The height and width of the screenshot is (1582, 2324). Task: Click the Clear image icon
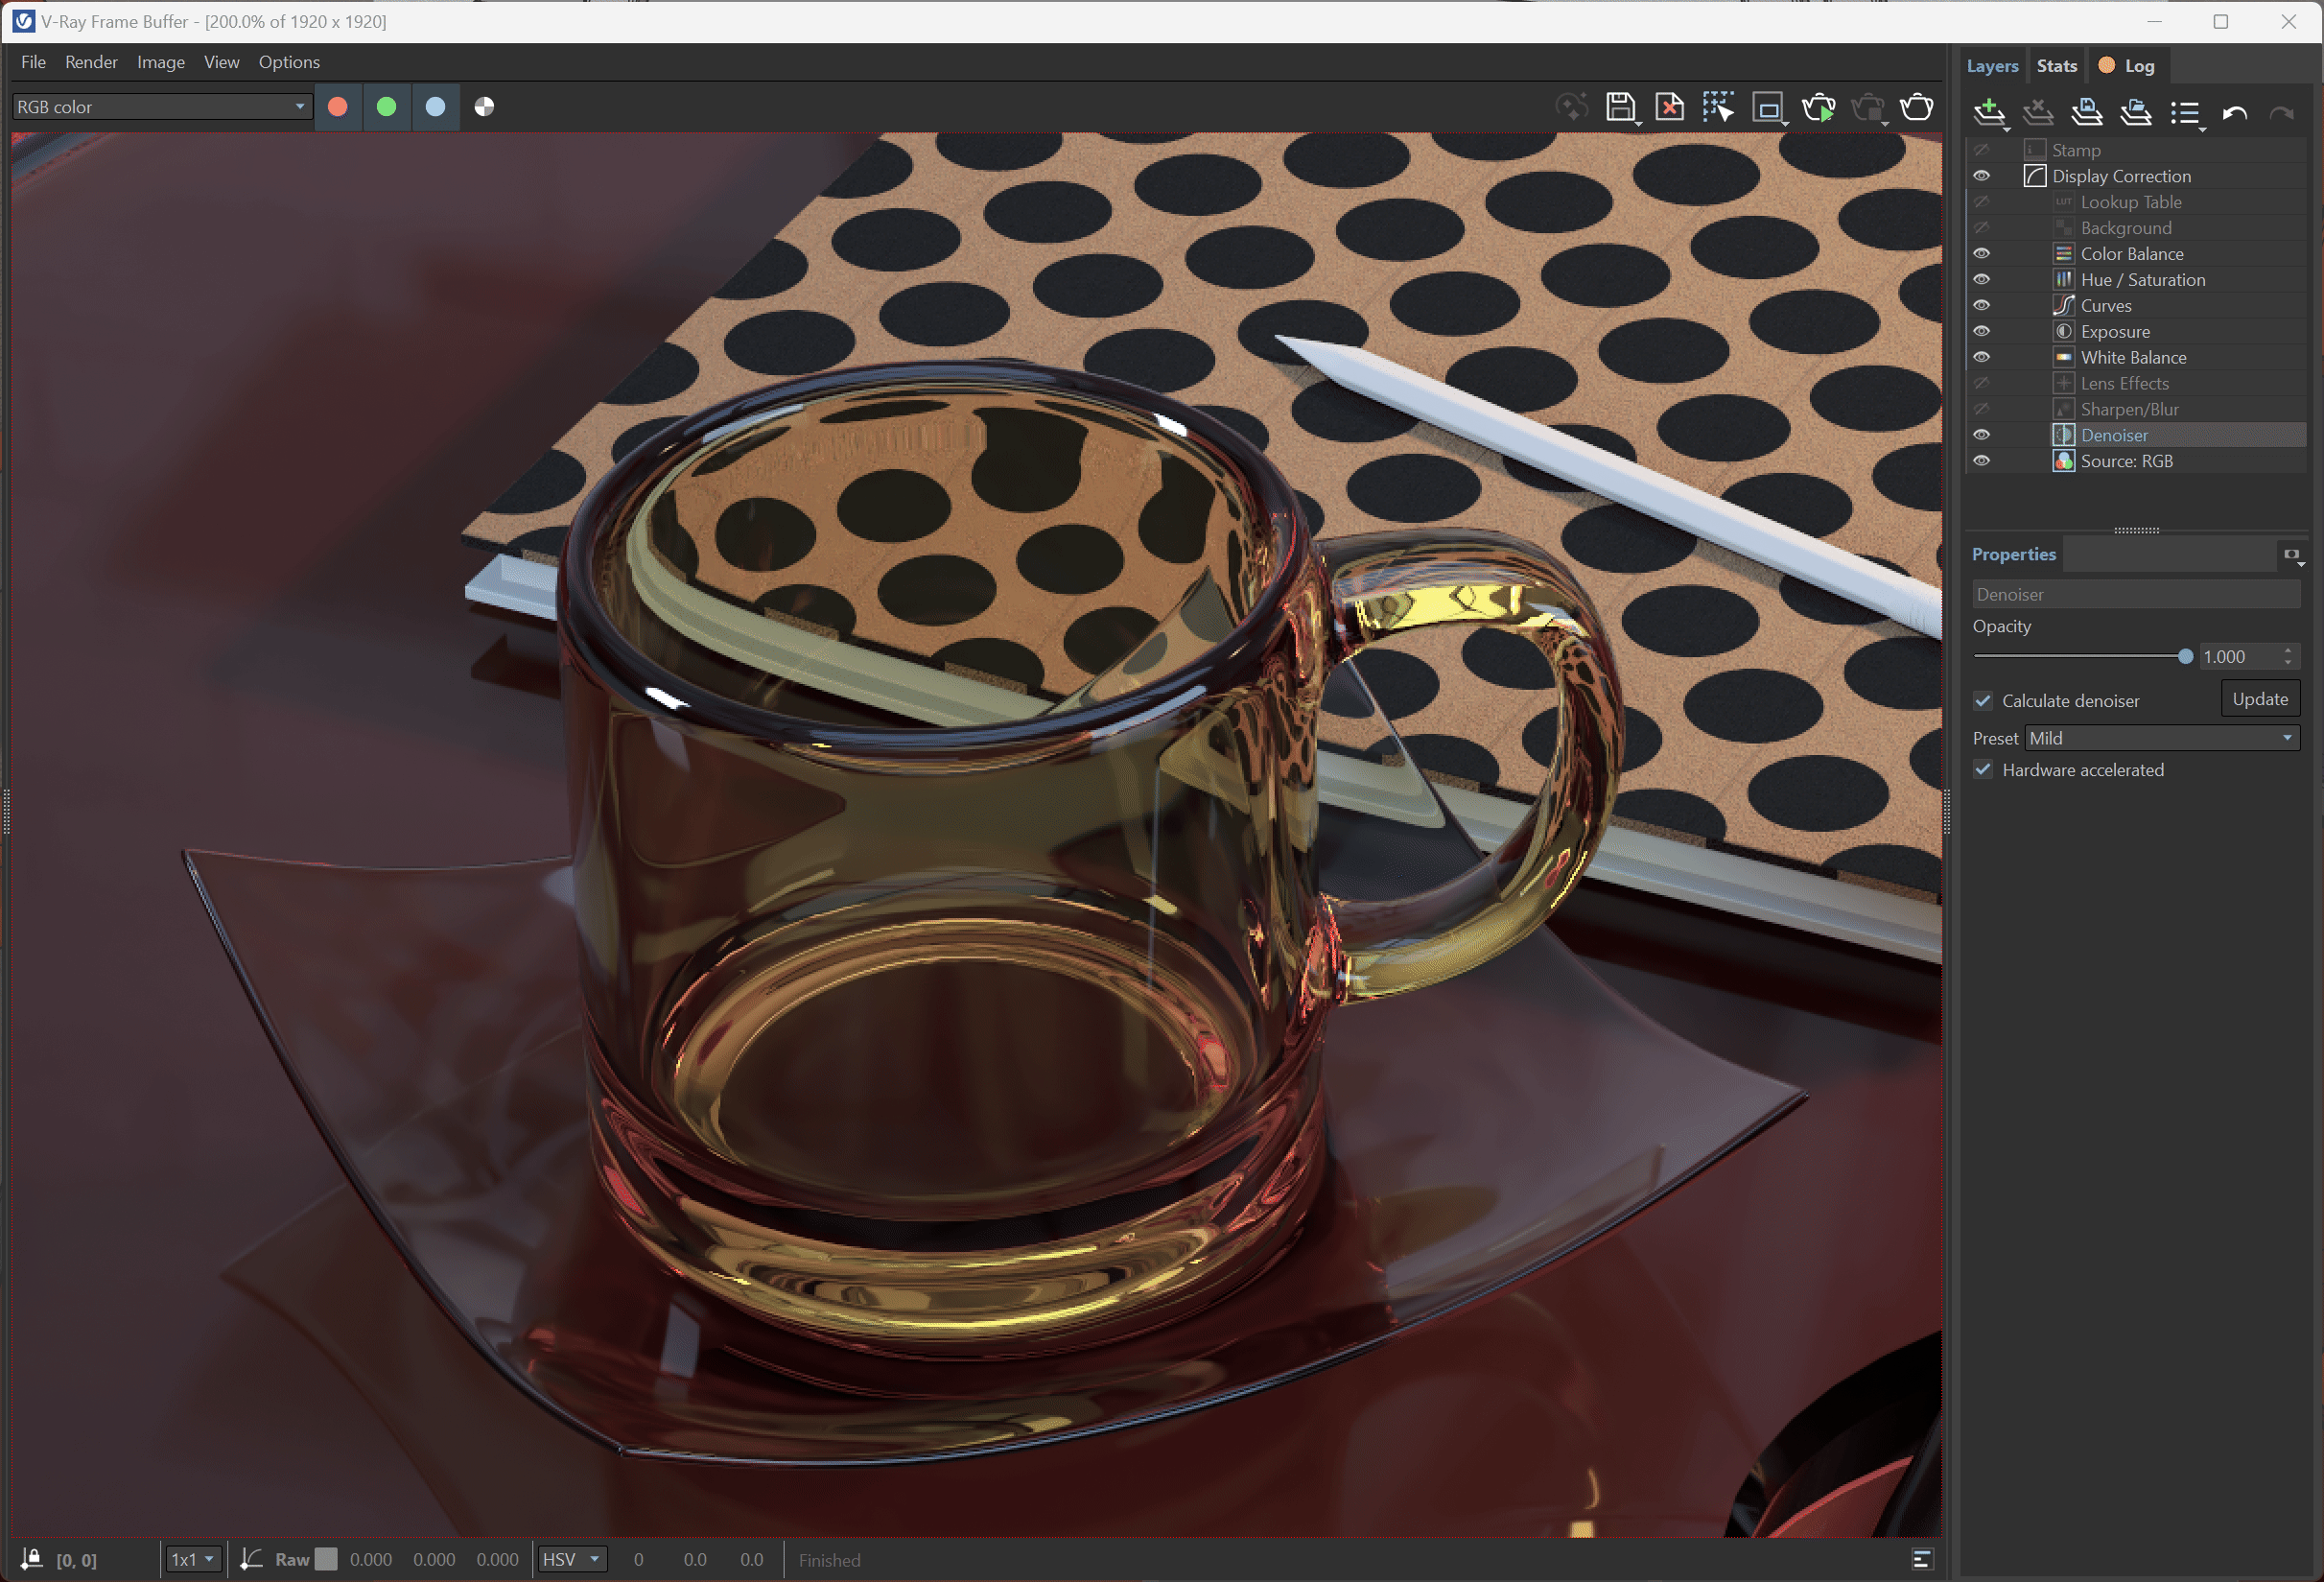tap(1669, 107)
